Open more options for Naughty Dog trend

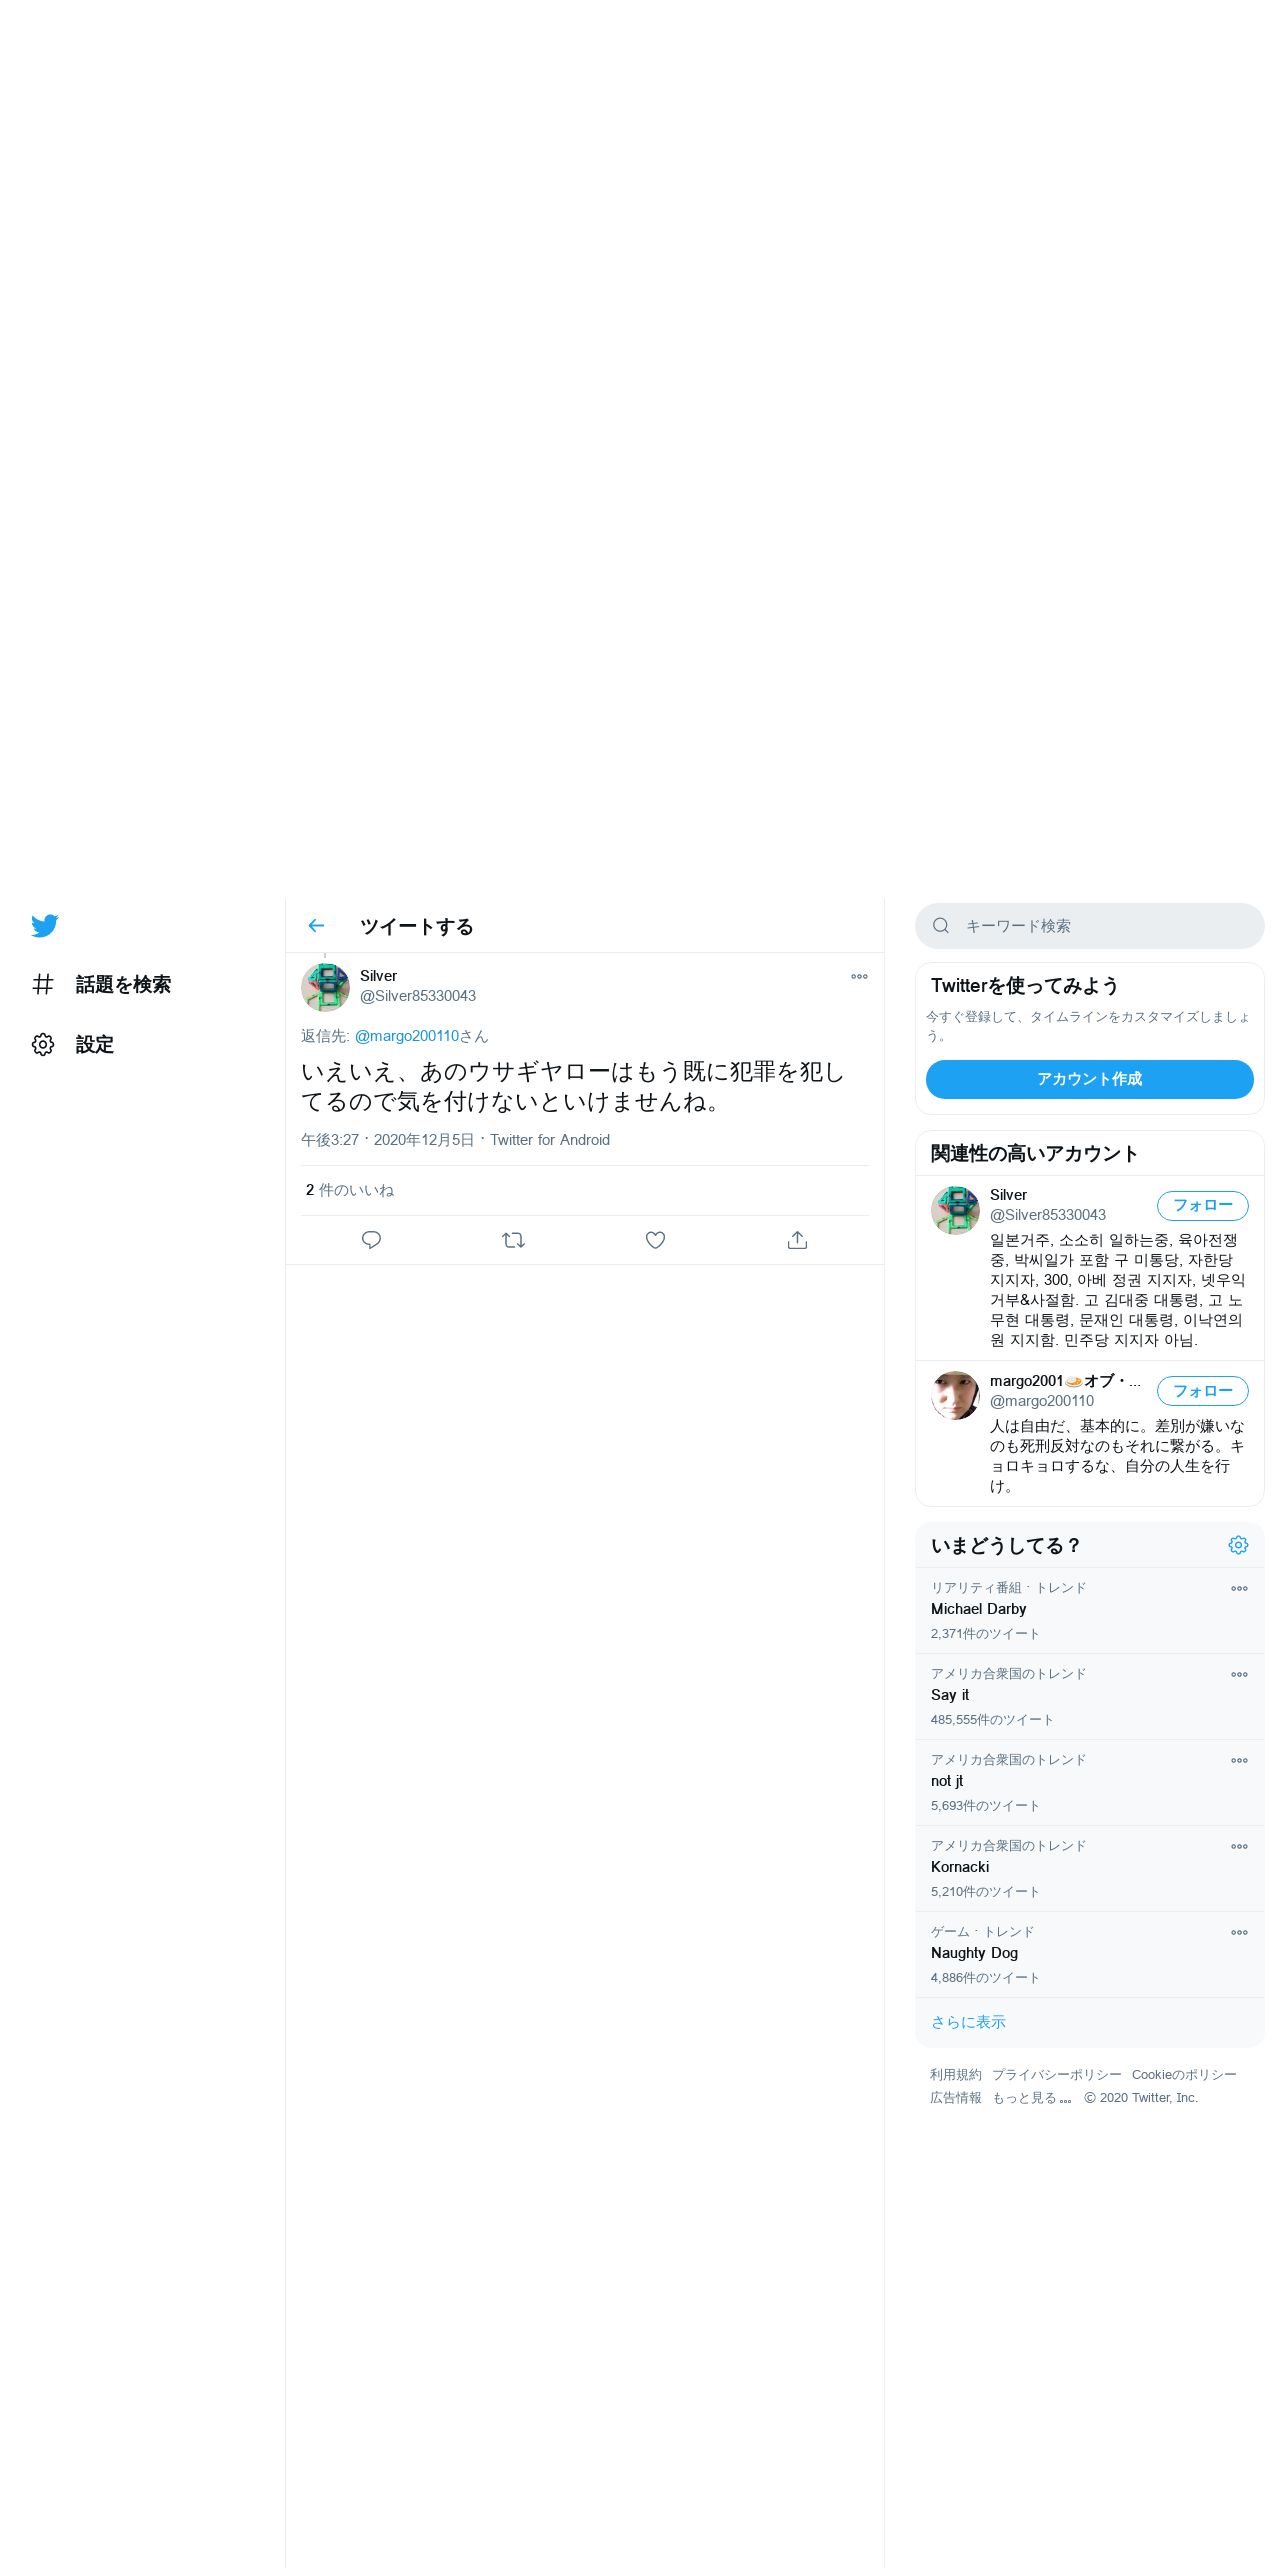1239,1932
